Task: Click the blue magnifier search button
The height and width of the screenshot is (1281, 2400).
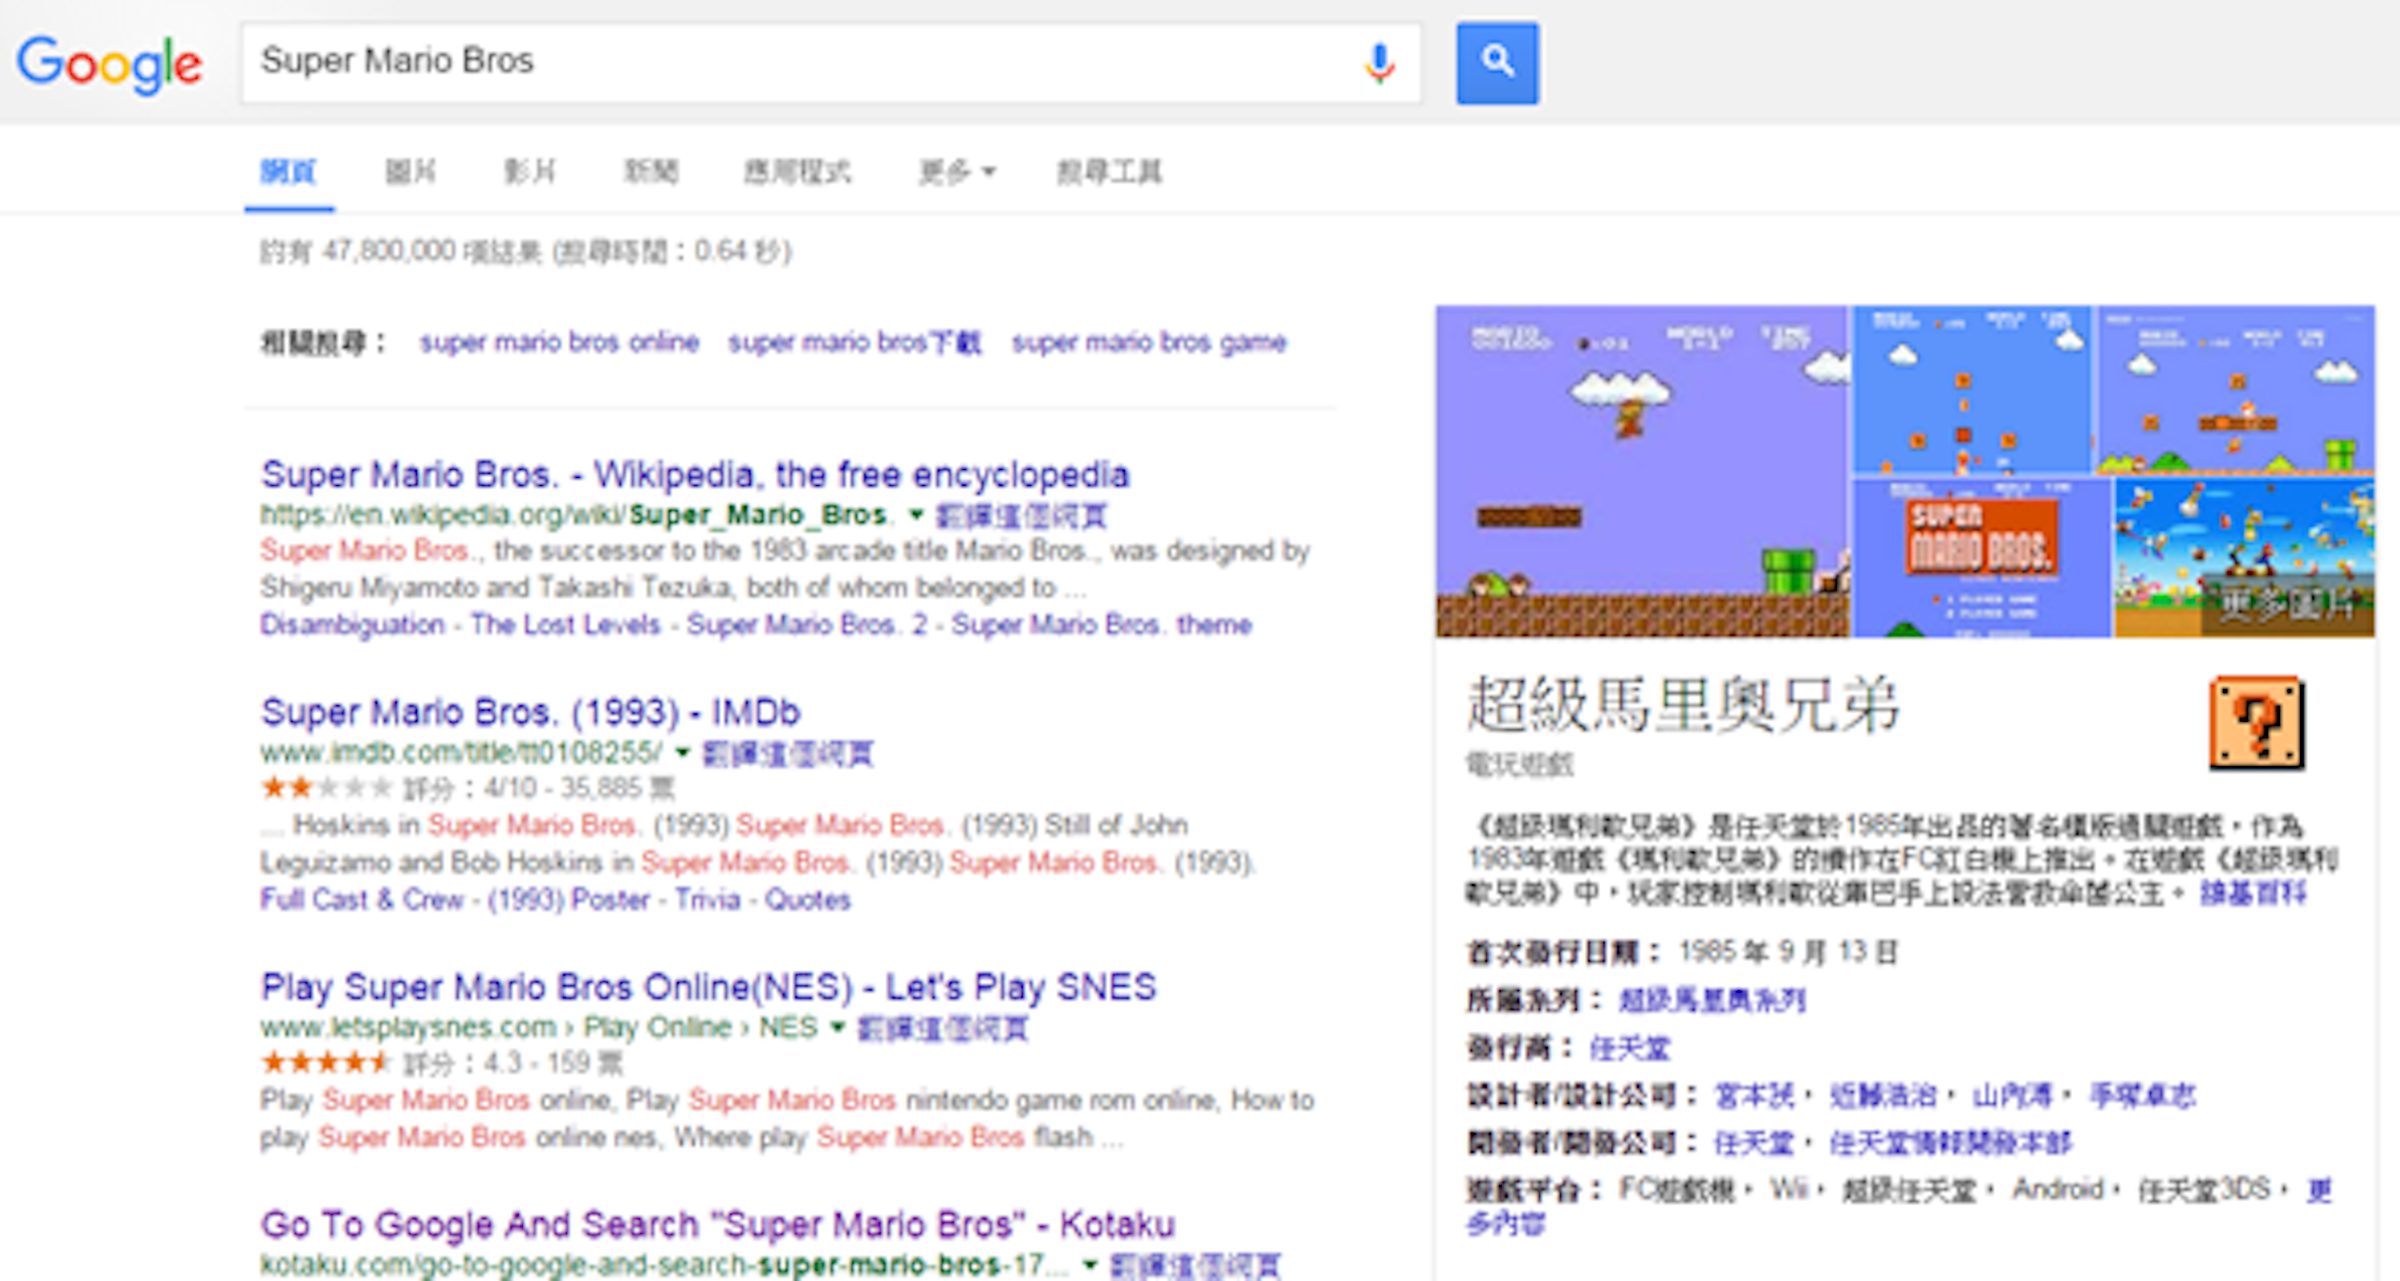Action: point(1497,63)
